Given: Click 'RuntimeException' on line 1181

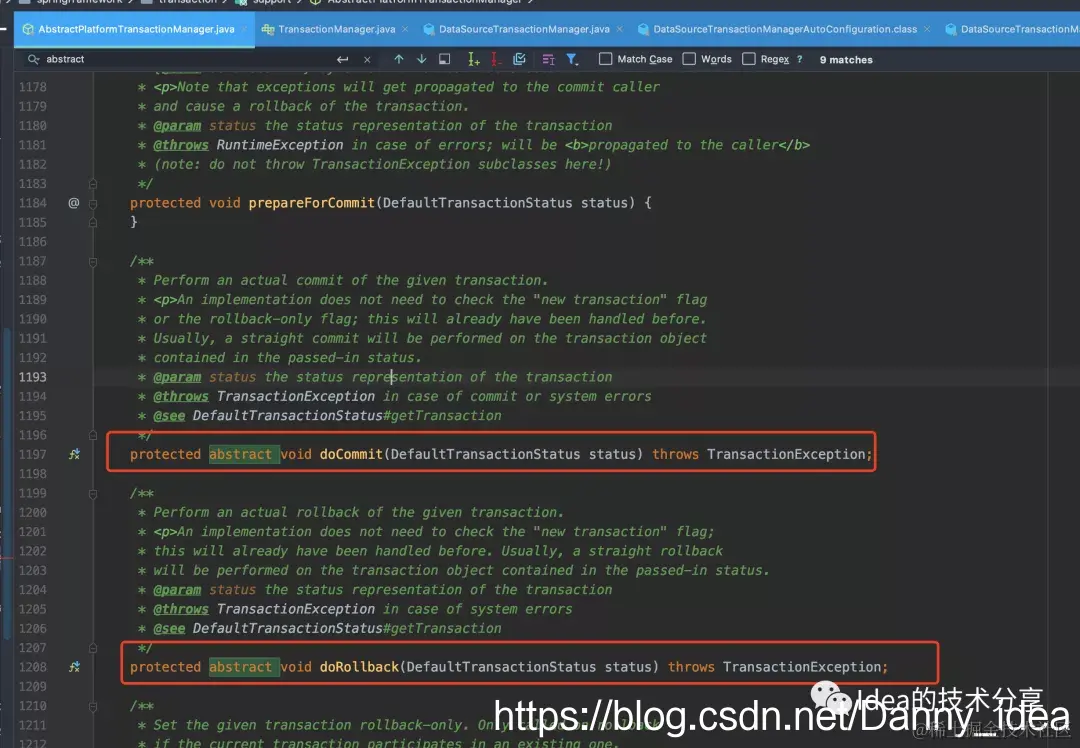Looking at the screenshot, I should tap(280, 145).
